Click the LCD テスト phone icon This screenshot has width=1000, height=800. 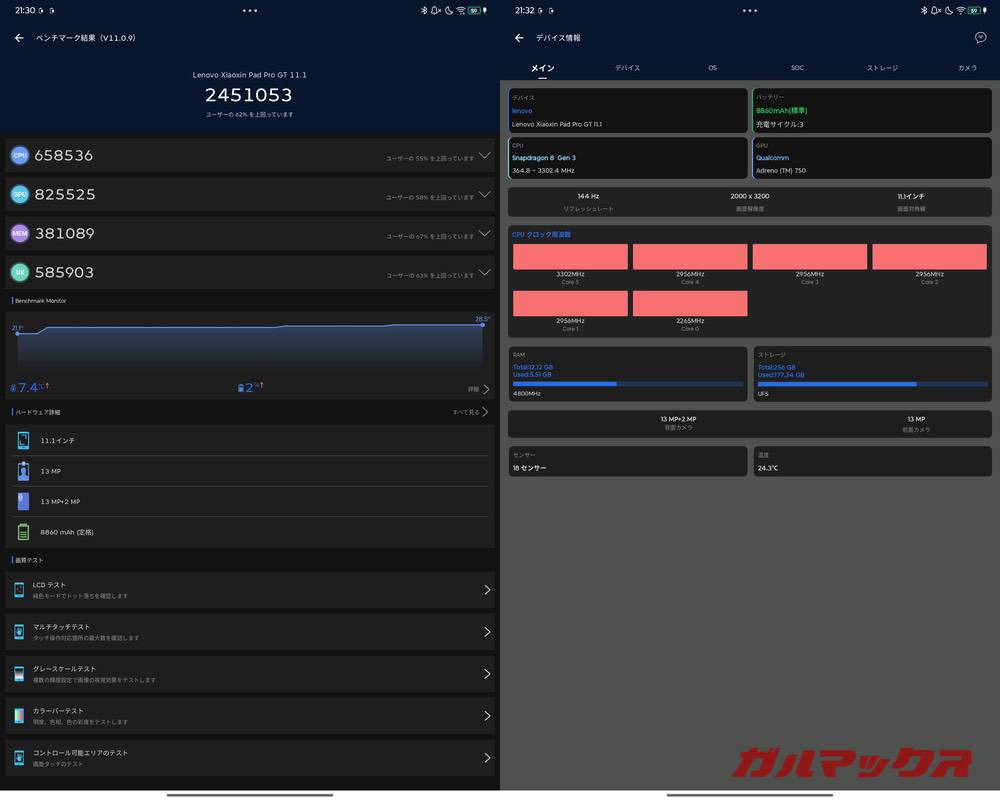[x=17, y=589]
